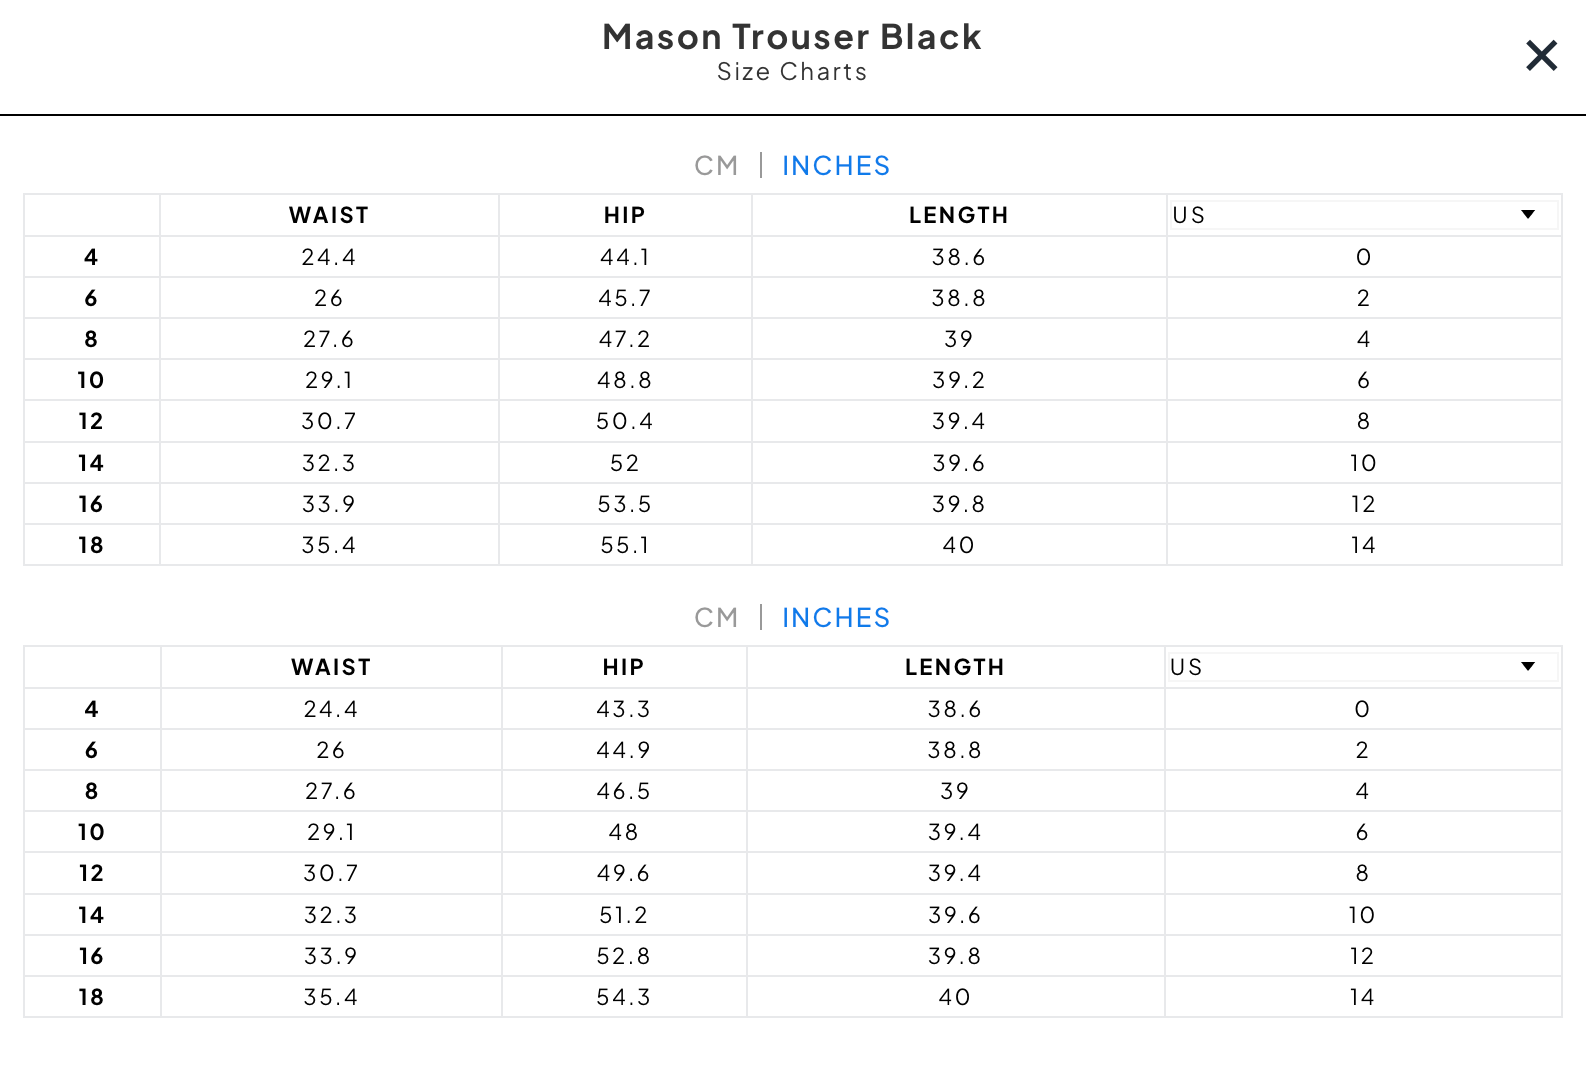
Task: Click the WAIST column header in second table
Action: 331,667
